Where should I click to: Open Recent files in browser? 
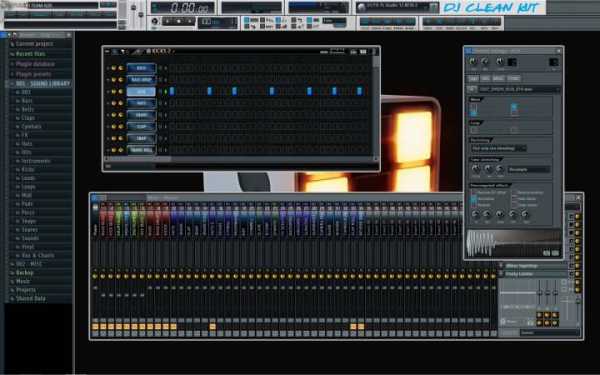point(31,54)
